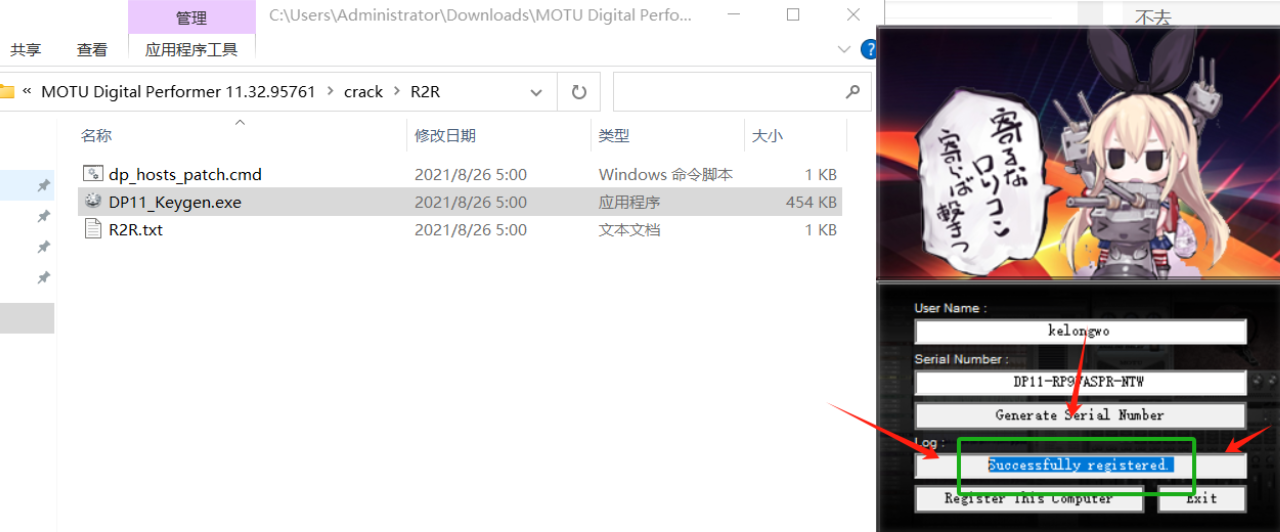Viewport: 1280px width, 532px height.
Task: Click the folder icon in address bar
Action: click(7, 92)
